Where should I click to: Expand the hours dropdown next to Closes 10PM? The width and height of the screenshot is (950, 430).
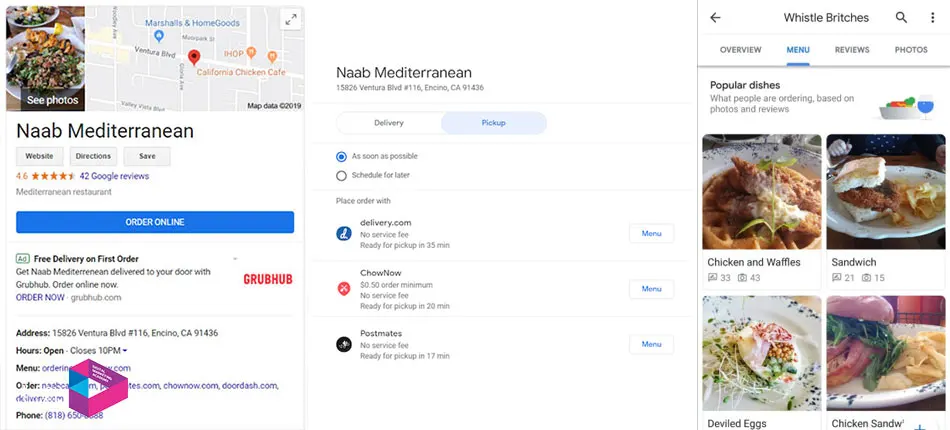(125, 351)
